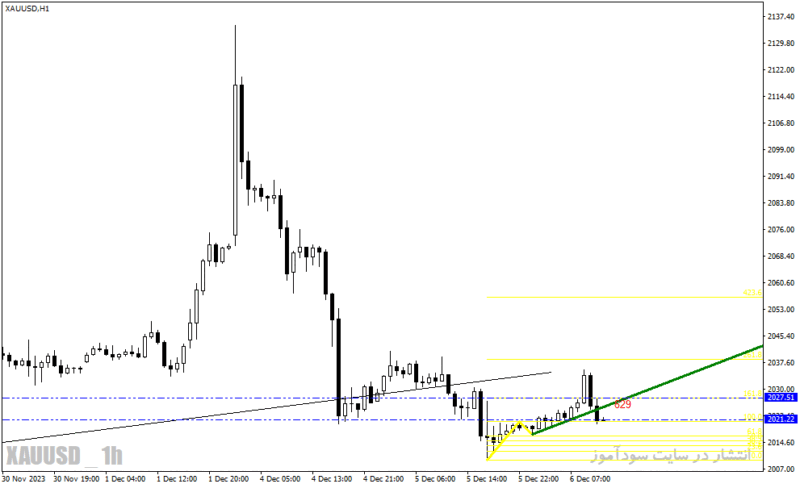Click the 2068.40 price axis label
Image resolution: width=800 pixels, height=488 pixels.
pos(781,256)
